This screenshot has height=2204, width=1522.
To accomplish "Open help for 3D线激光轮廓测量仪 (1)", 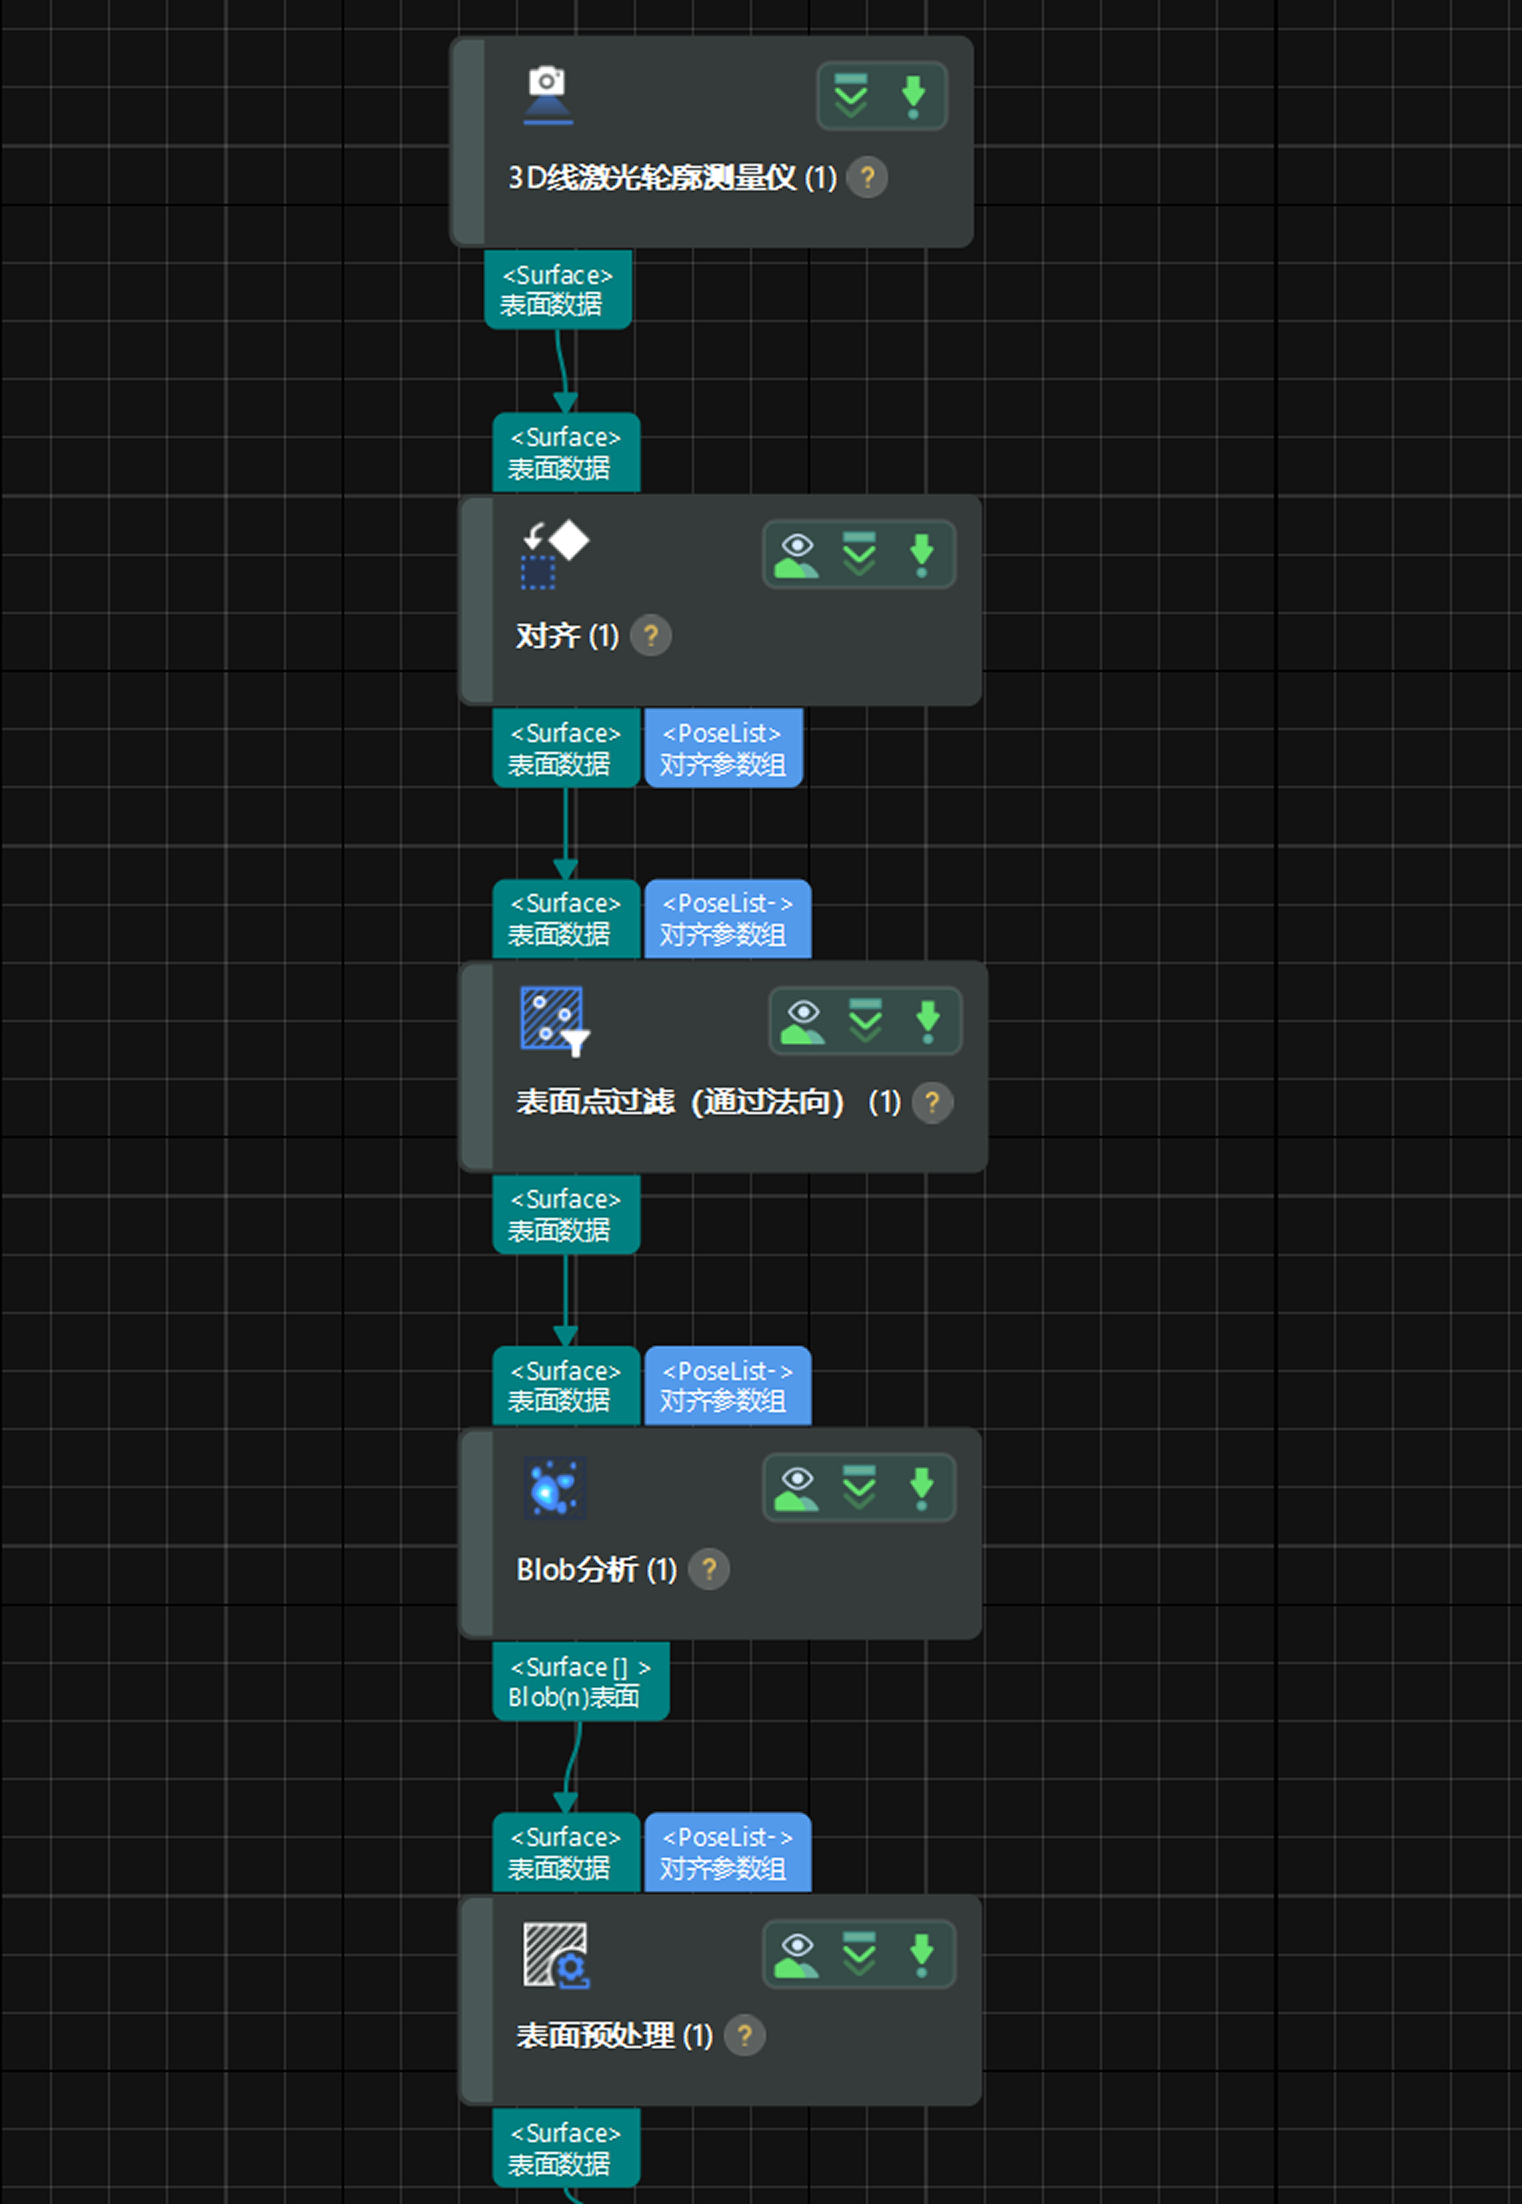I will 867,178.
